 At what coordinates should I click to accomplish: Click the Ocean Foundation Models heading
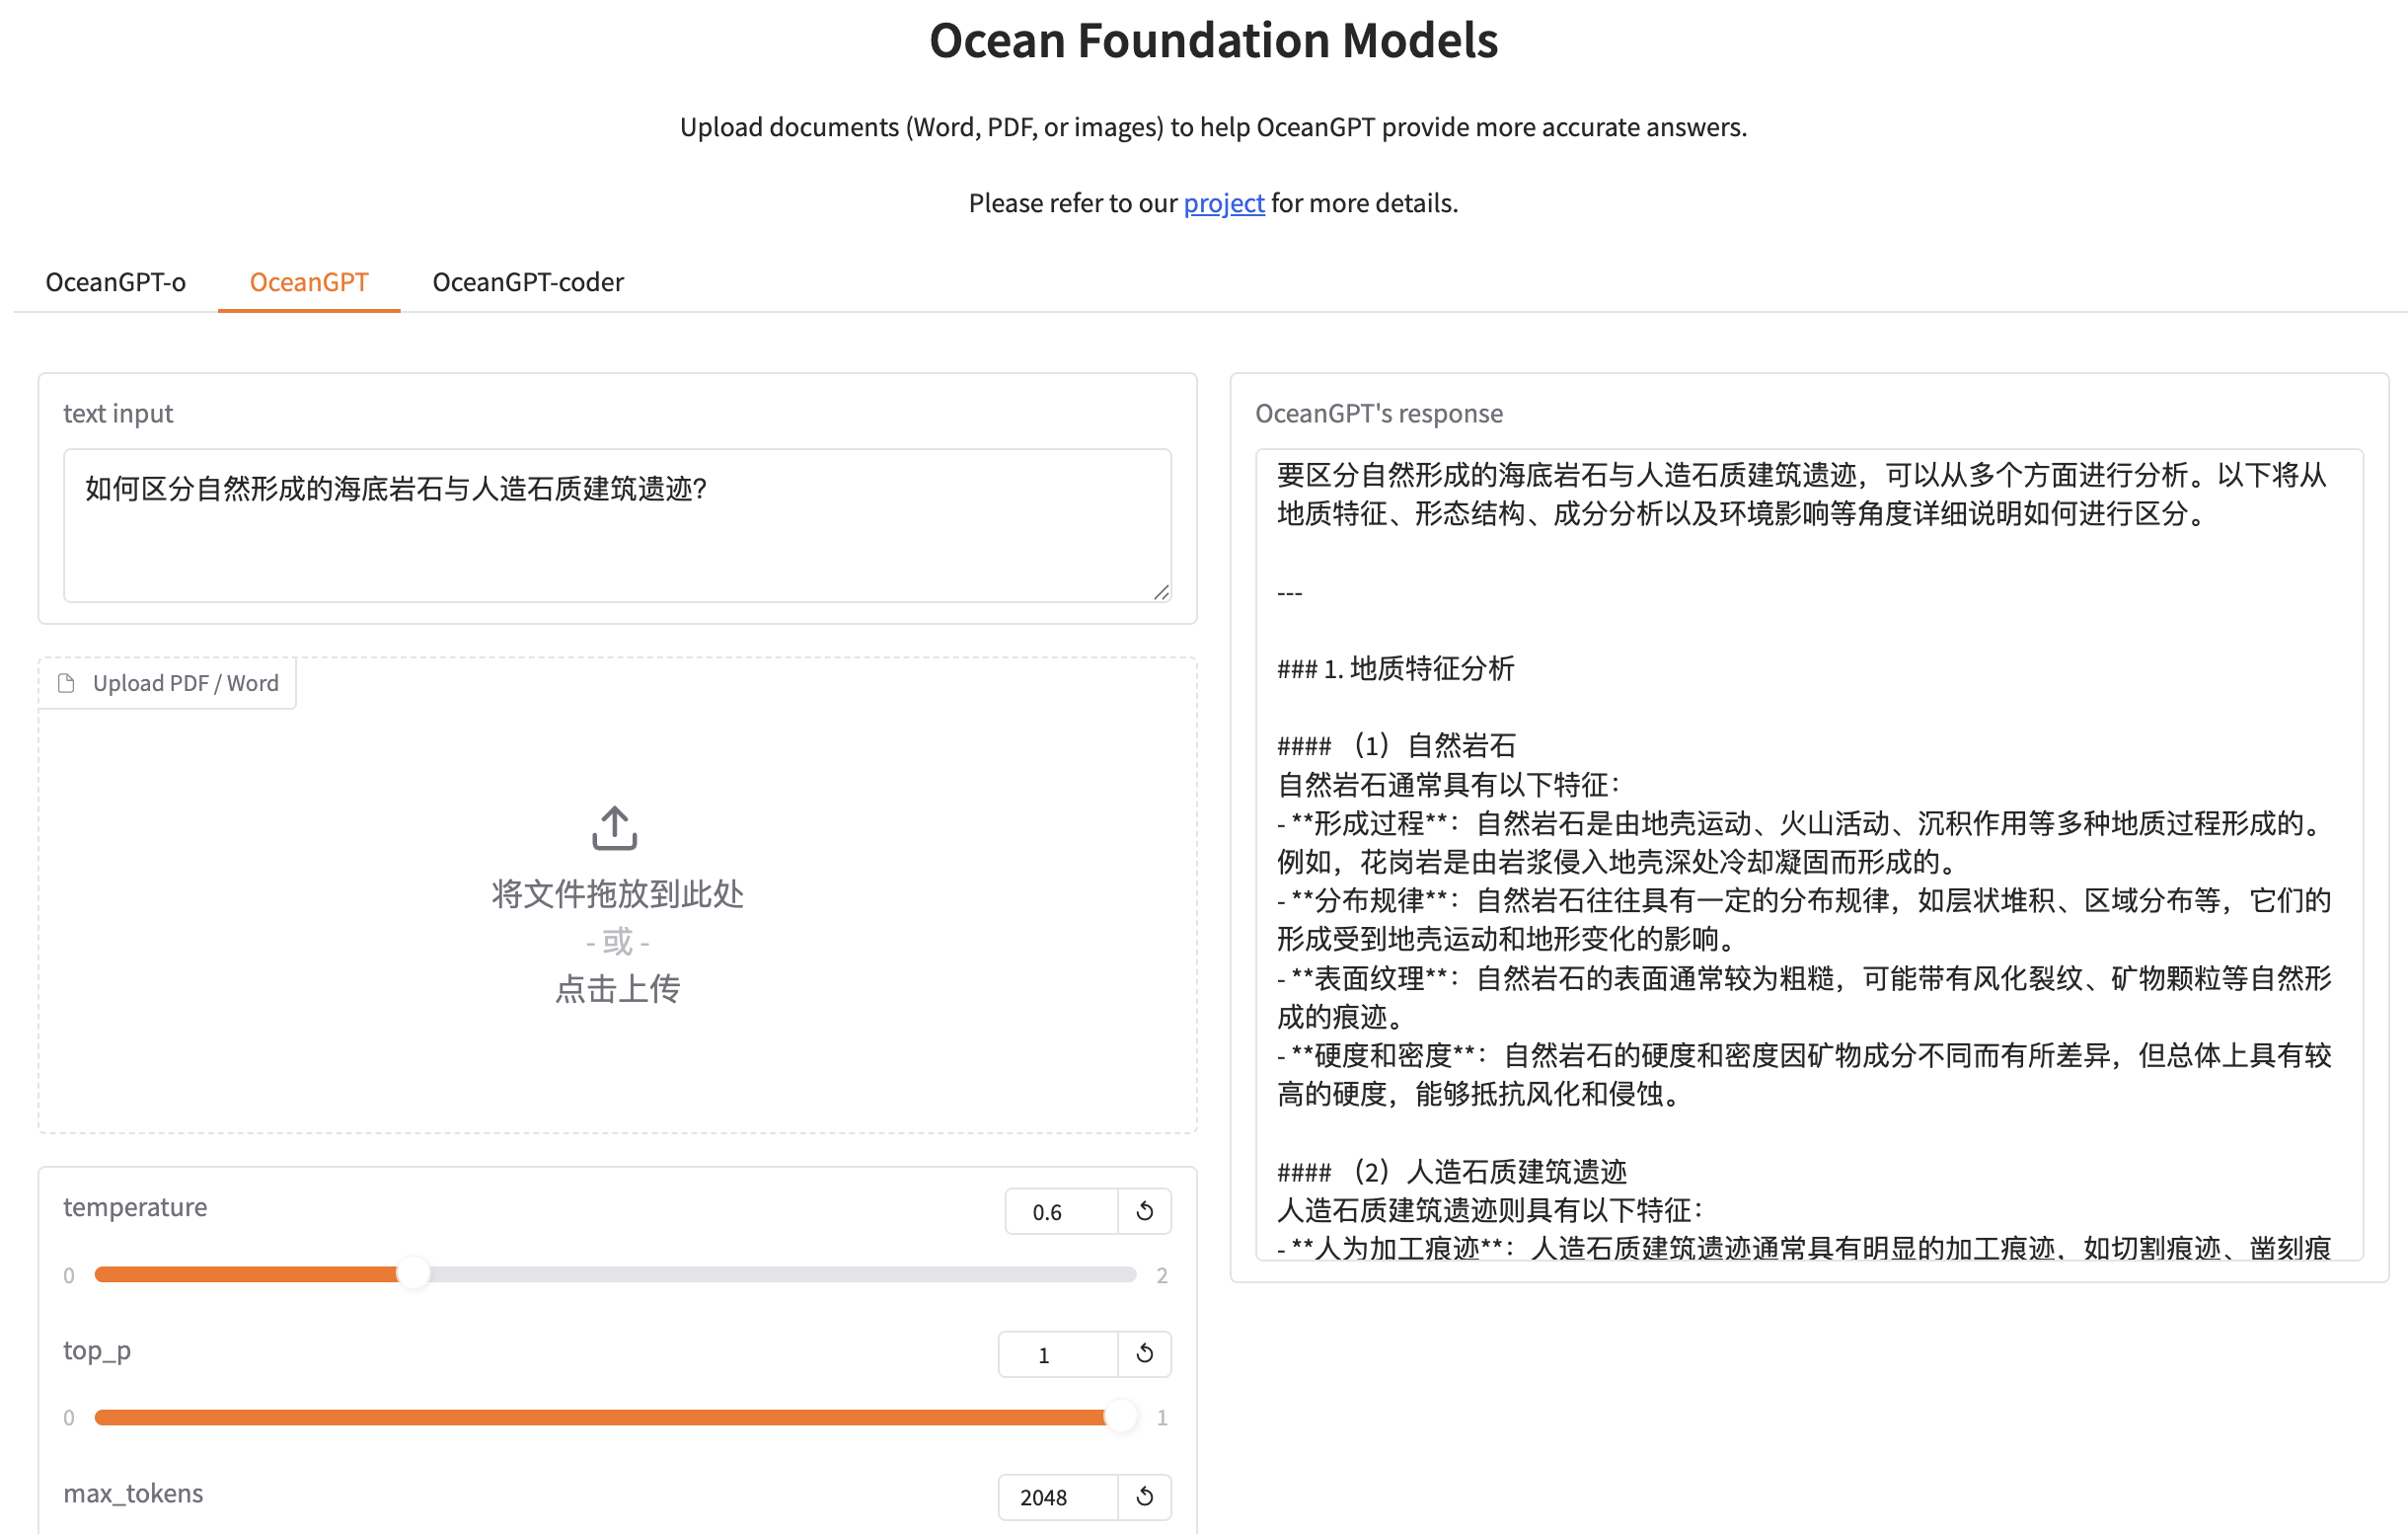[x=1213, y=41]
